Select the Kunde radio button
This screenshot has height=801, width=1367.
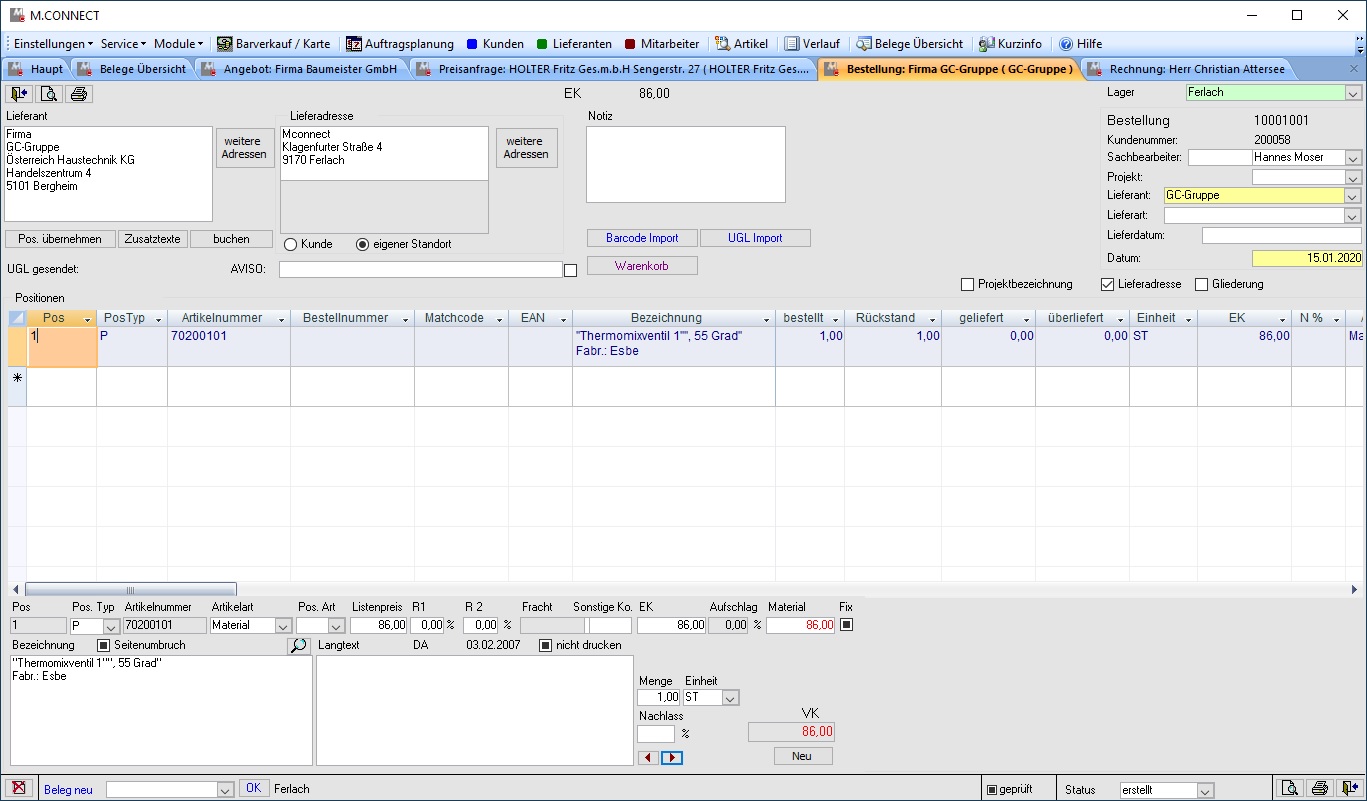click(x=291, y=245)
